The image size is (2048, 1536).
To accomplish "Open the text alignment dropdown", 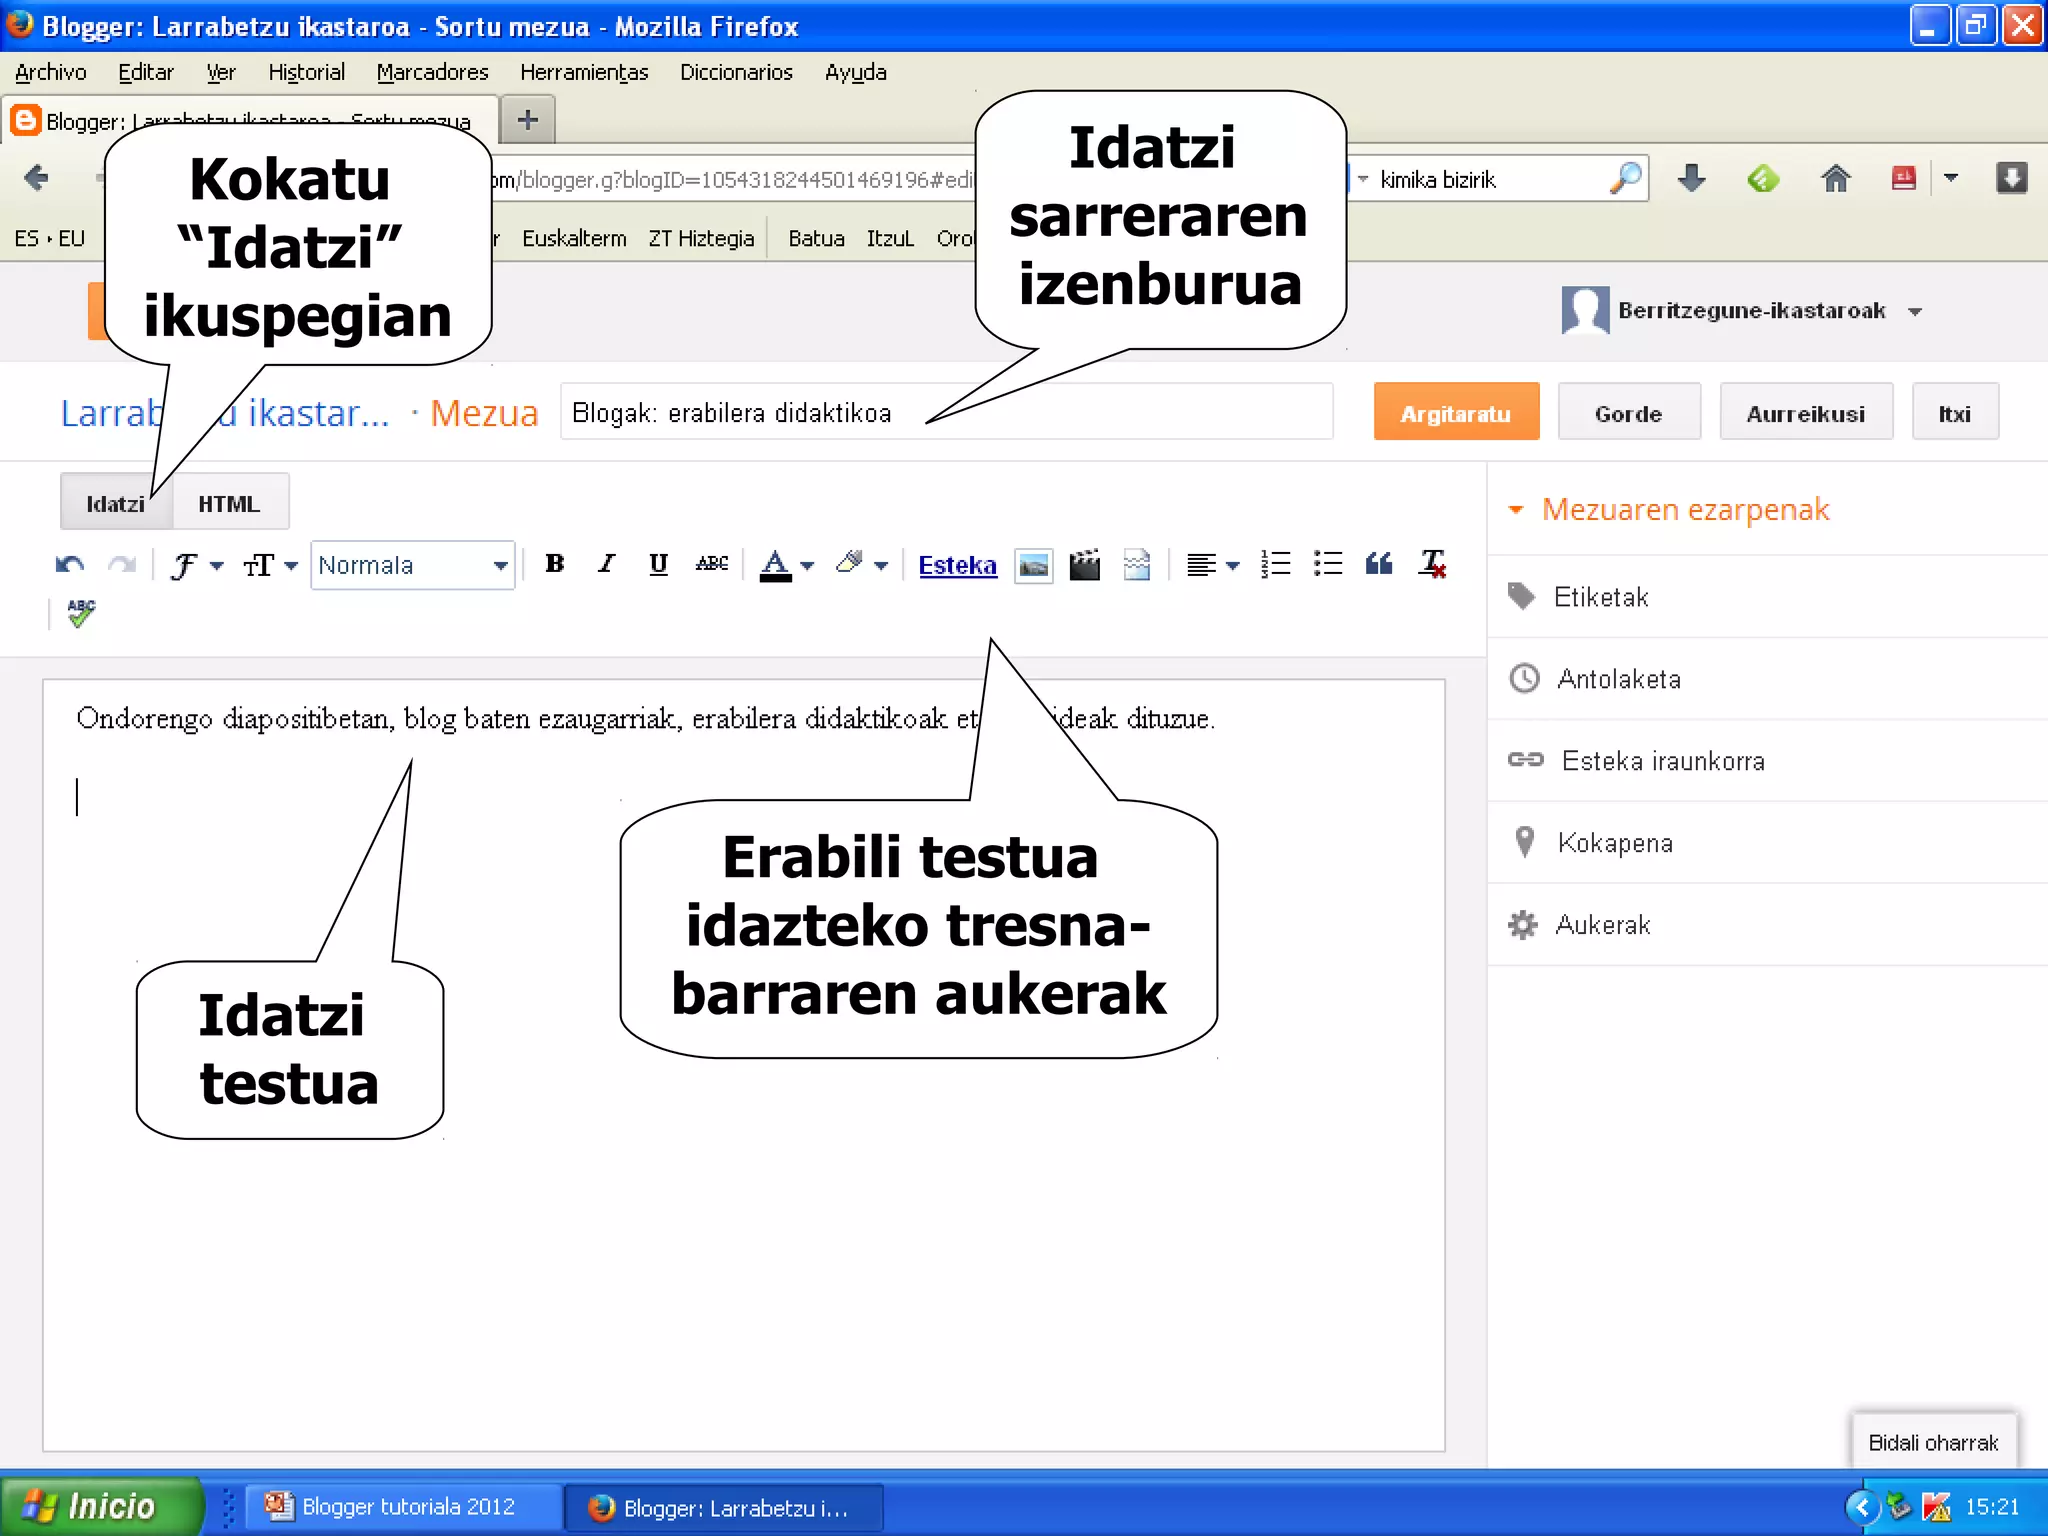I will pyautogui.click(x=1213, y=565).
